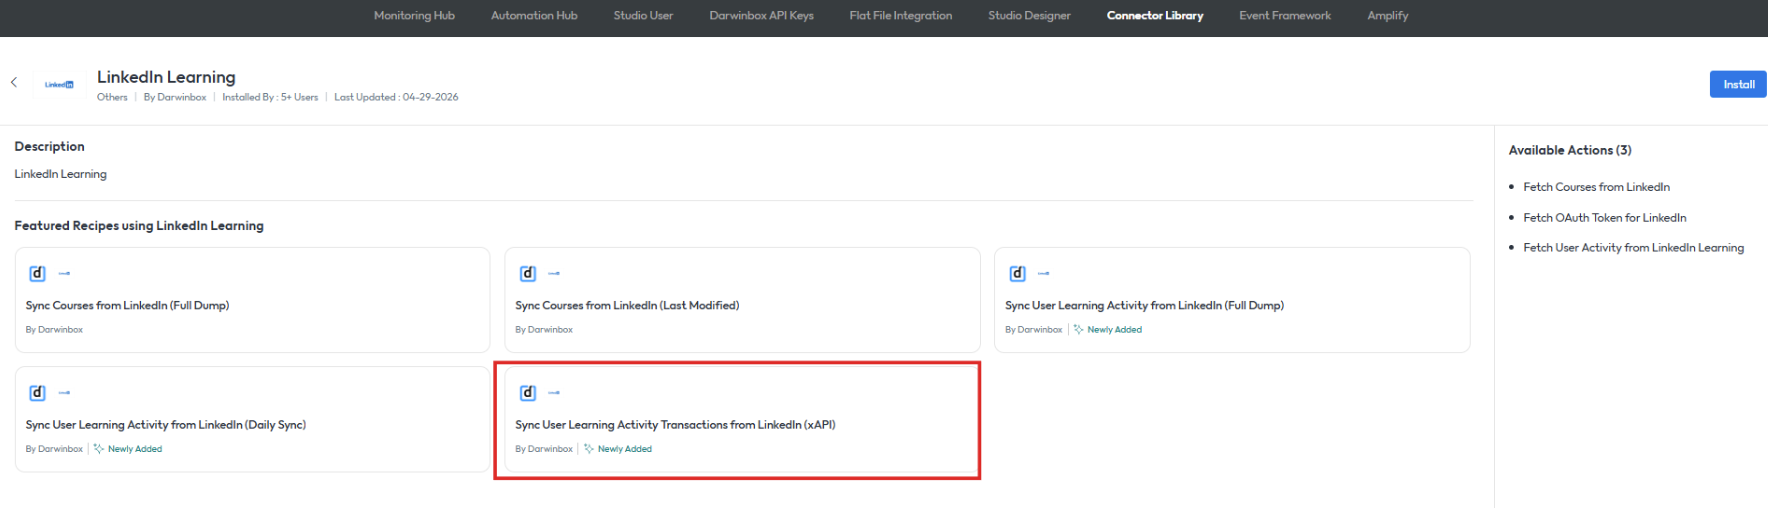Viewport: 1768px width, 508px height.
Task: Click the arrow icon on Daily Sync card
Action: tap(64, 393)
